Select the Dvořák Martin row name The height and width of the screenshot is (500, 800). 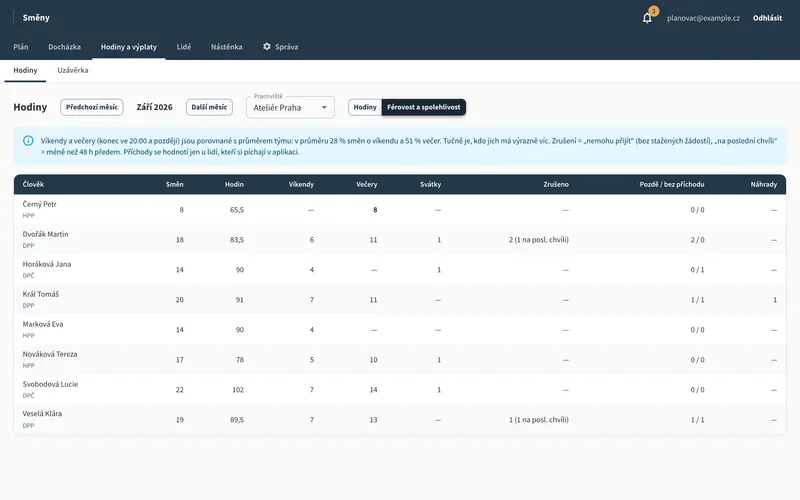[x=45, y=234]
